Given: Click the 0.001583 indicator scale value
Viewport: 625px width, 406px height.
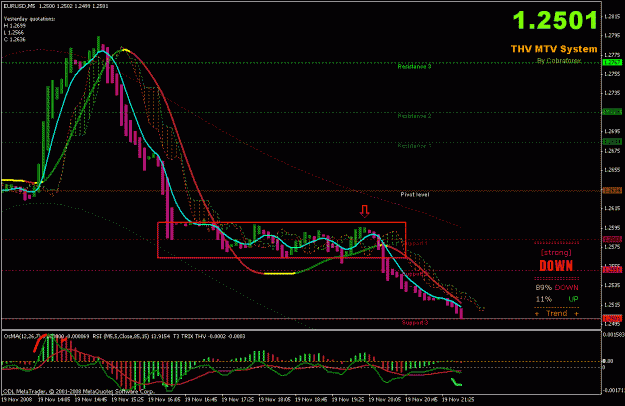Looking at the screenshot, I should click(614, 335).
